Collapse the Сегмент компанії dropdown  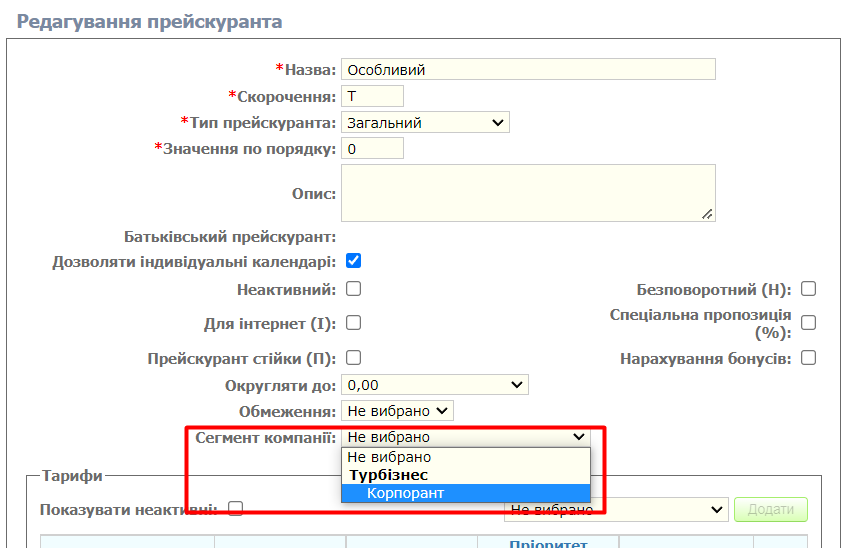pos(466,437)
